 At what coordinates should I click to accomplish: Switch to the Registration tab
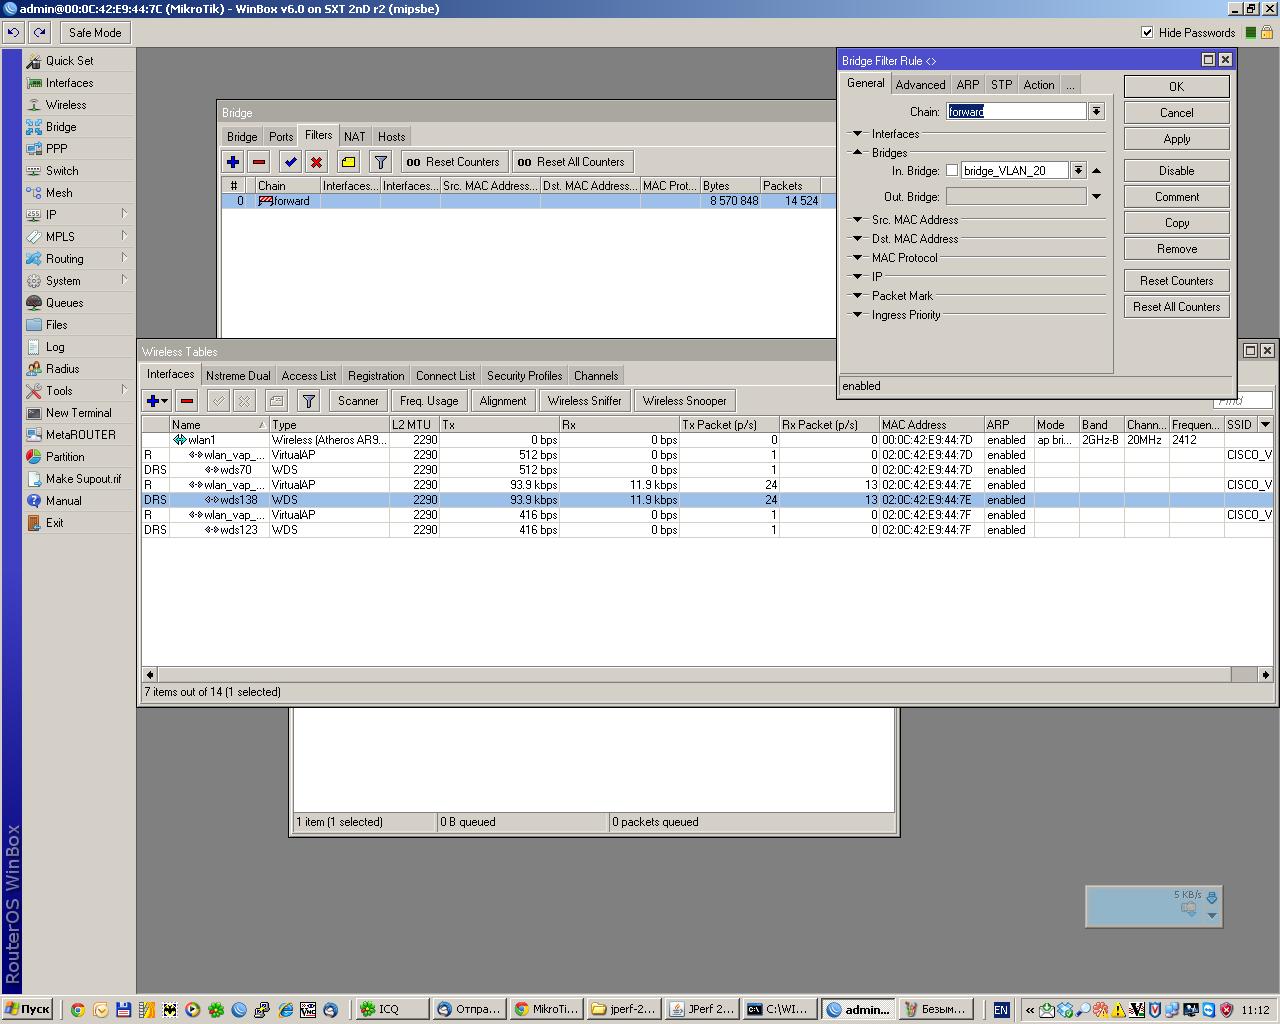[x=376, y=376]
